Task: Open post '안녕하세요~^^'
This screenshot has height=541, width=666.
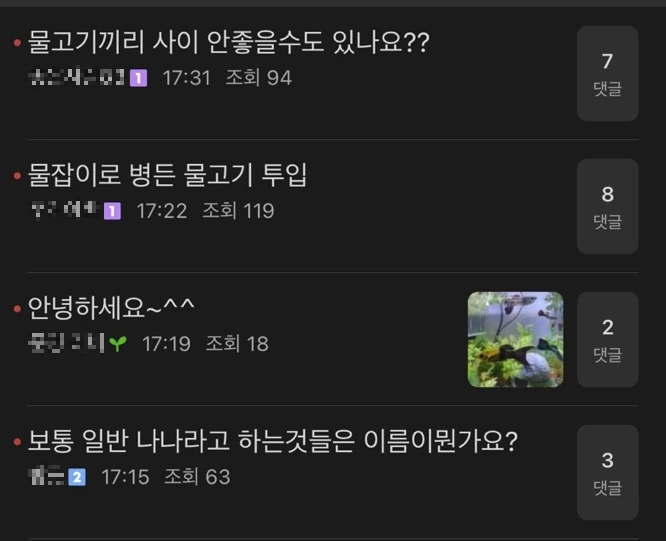Action: (111, 307)
